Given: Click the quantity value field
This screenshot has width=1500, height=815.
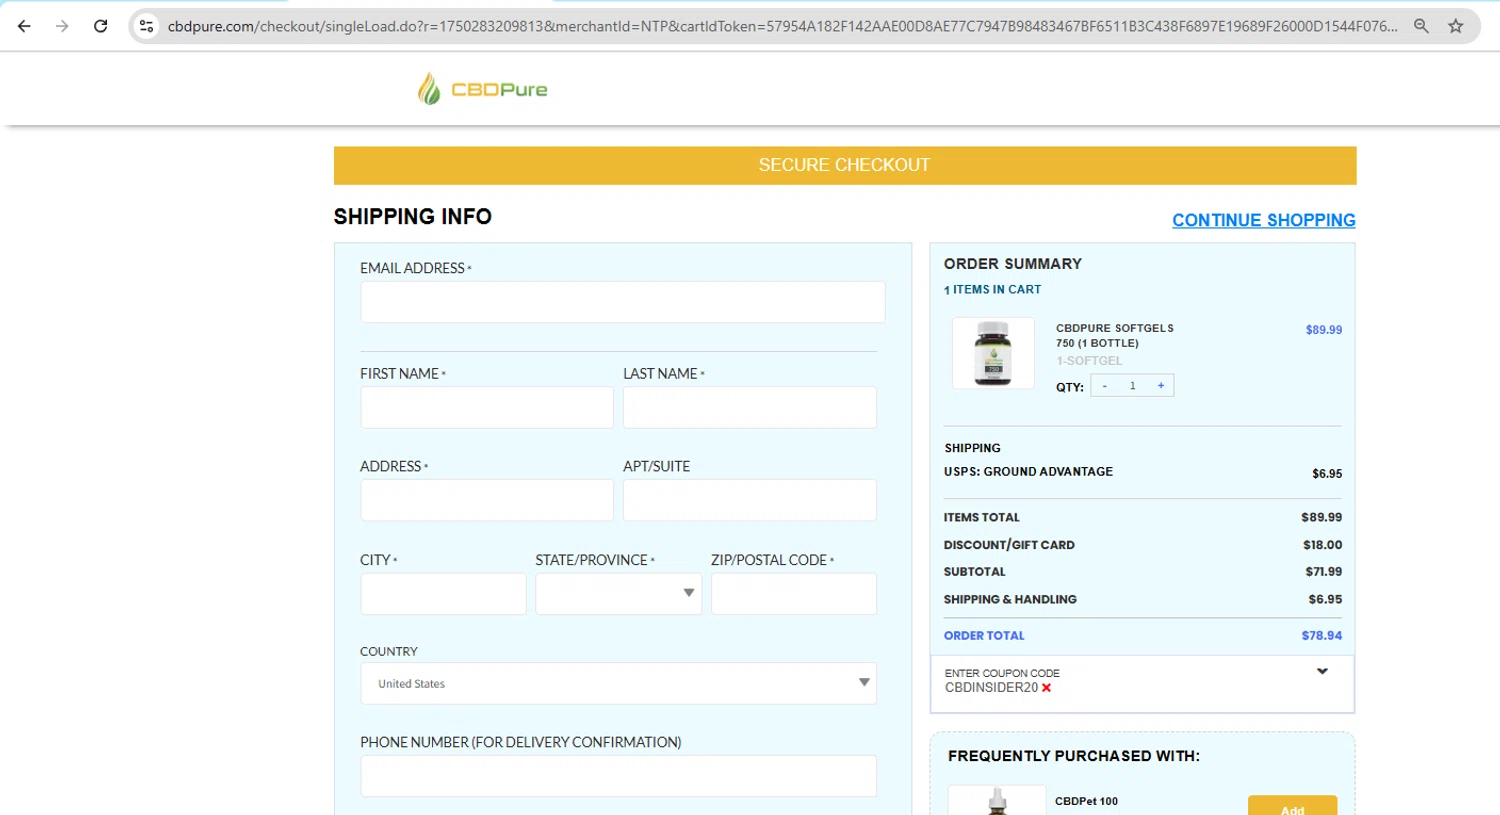Looking at the screenshot, I should pyautogui.click(x=1133, y=386).
